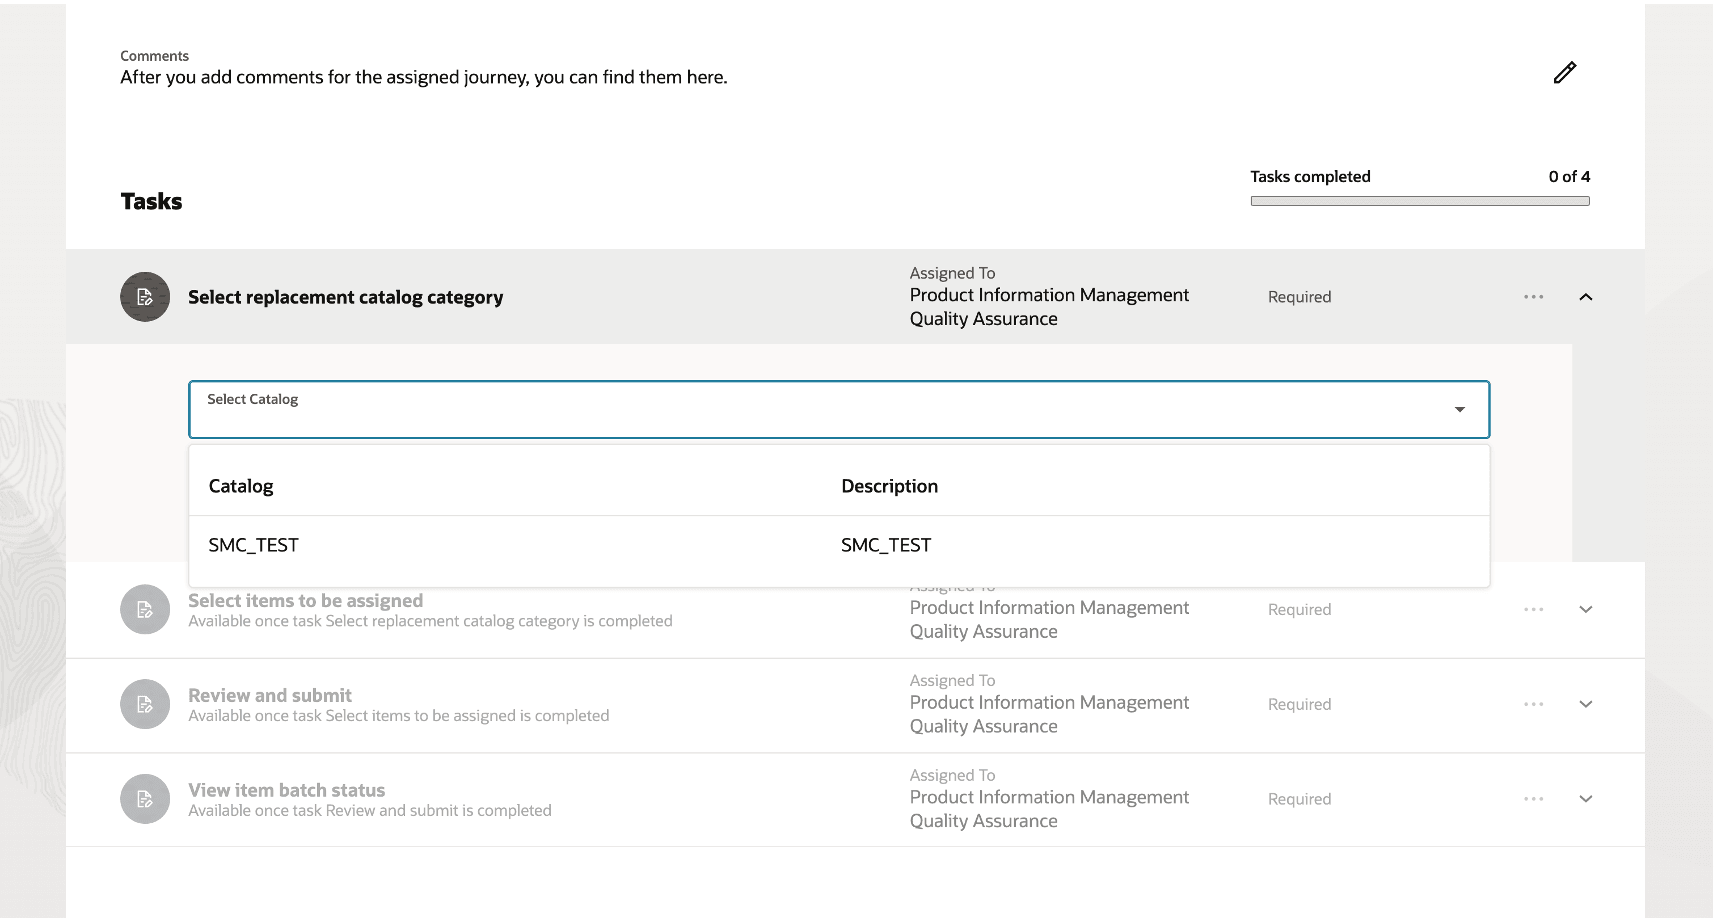Click Required on the Select items row
The width and height of the screenshot is (1714, 918).
1300,609
